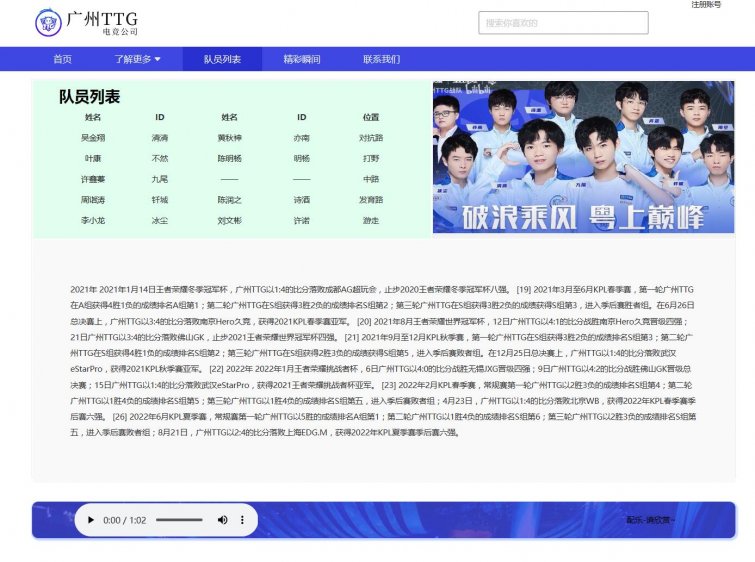Select player name 许鑫蓁

click(93, 179)
